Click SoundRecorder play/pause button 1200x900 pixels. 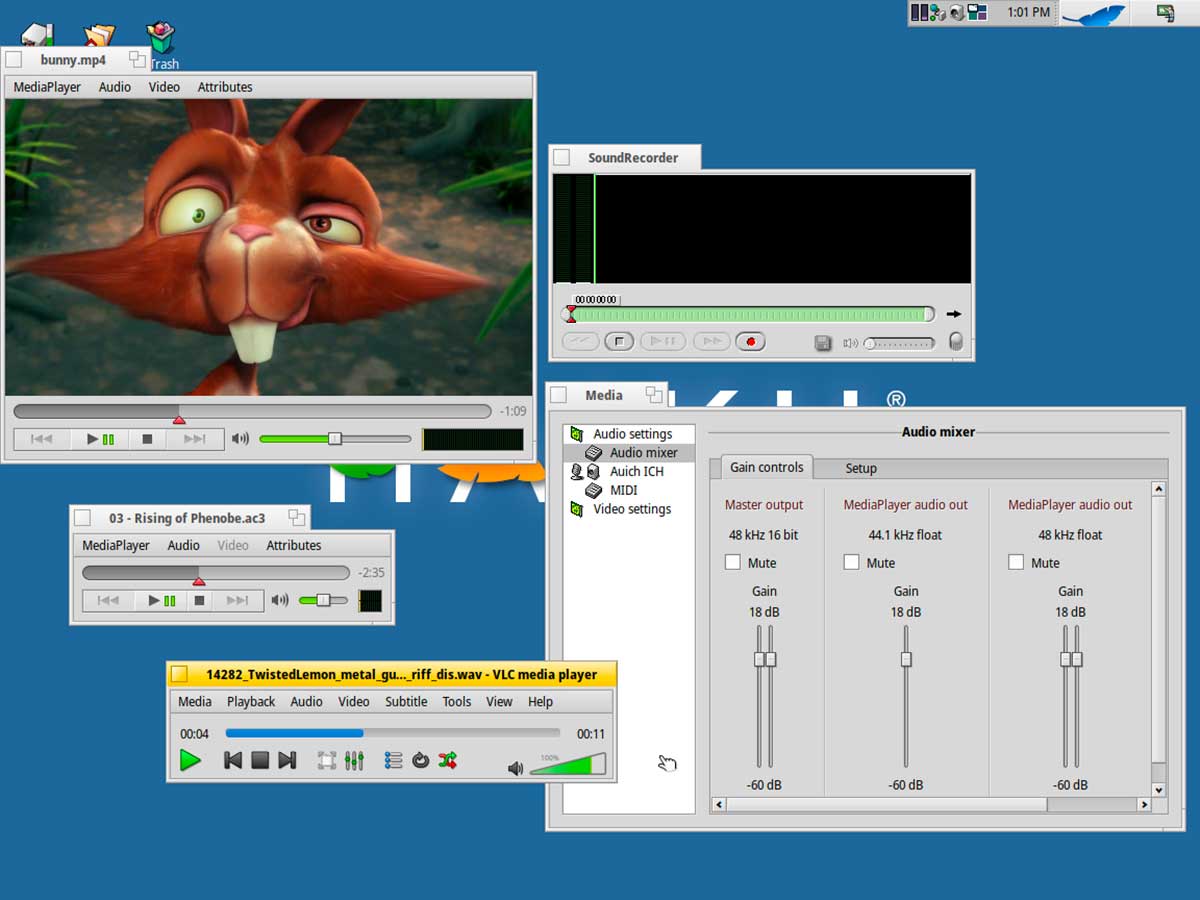pos(663,342)
